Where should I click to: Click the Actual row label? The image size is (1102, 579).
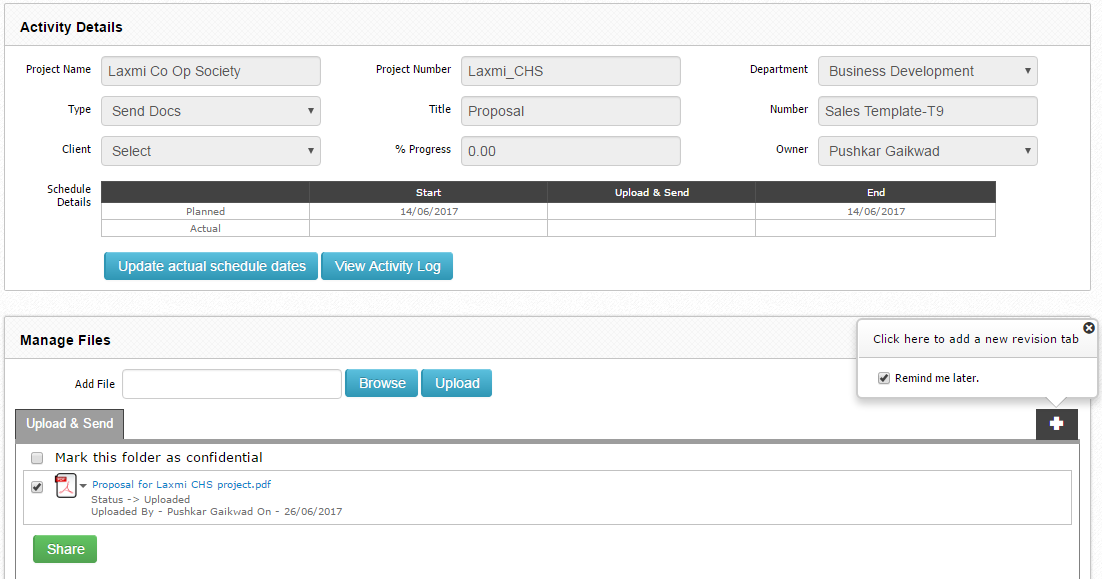[205, 228]
